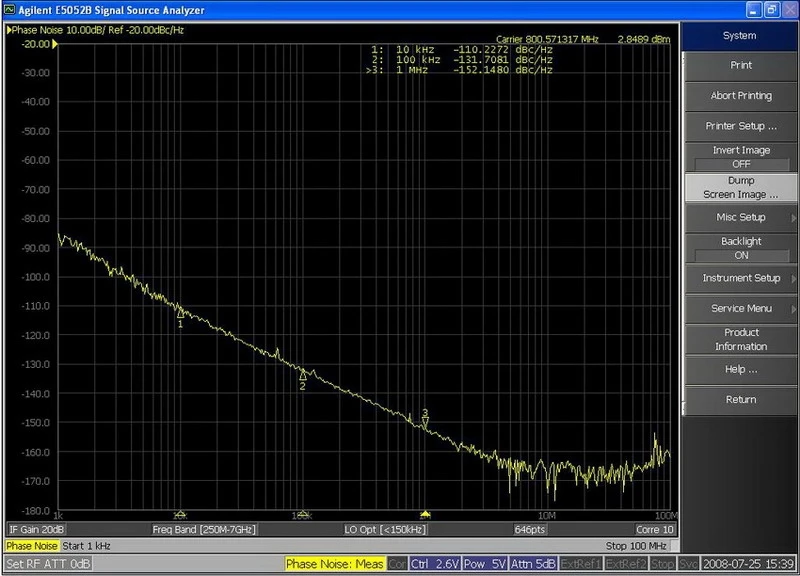Minimize the Signal Source Analyzer window
Viewport: 800px width, 576px height.
[754, 10]
